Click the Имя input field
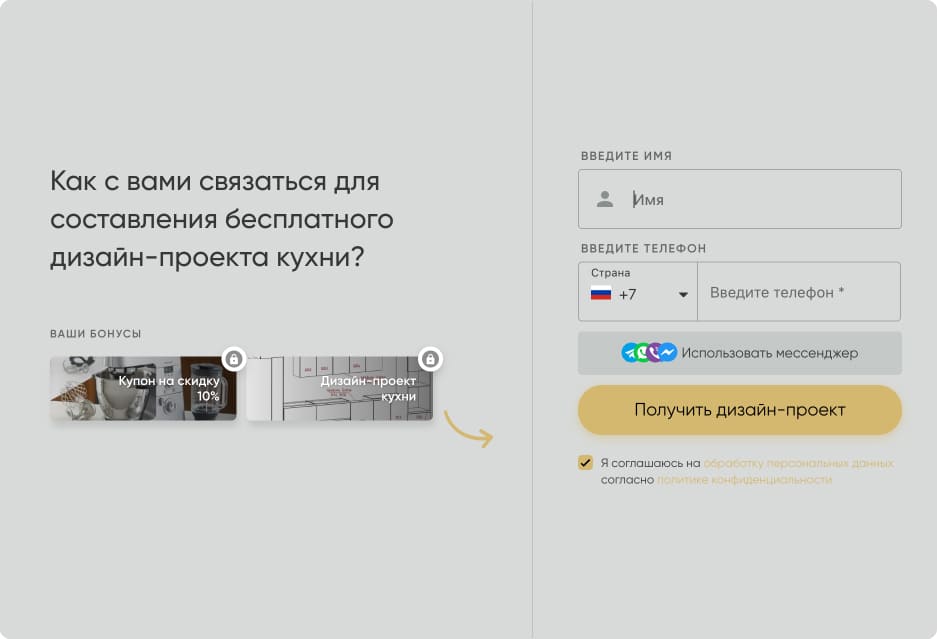Screen dimensions: 937x639 pos(740,198)
